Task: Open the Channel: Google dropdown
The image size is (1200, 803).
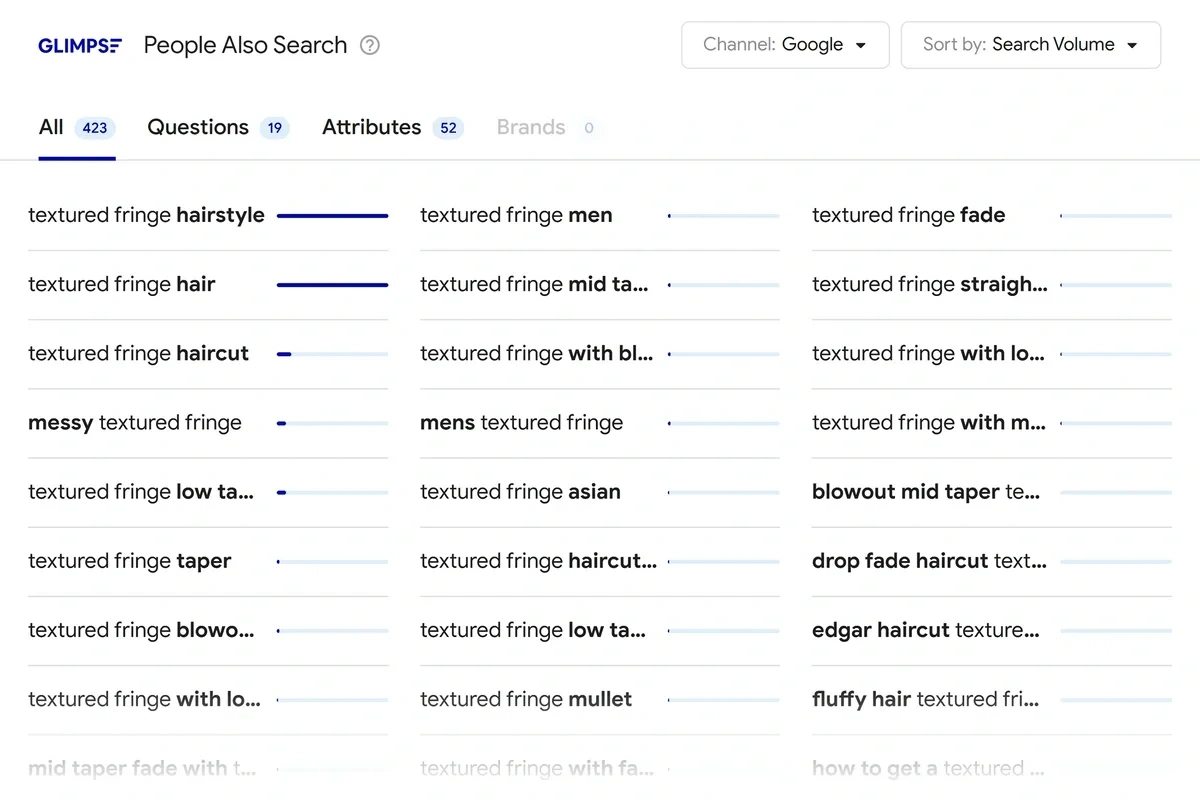Action: (785, 45)
